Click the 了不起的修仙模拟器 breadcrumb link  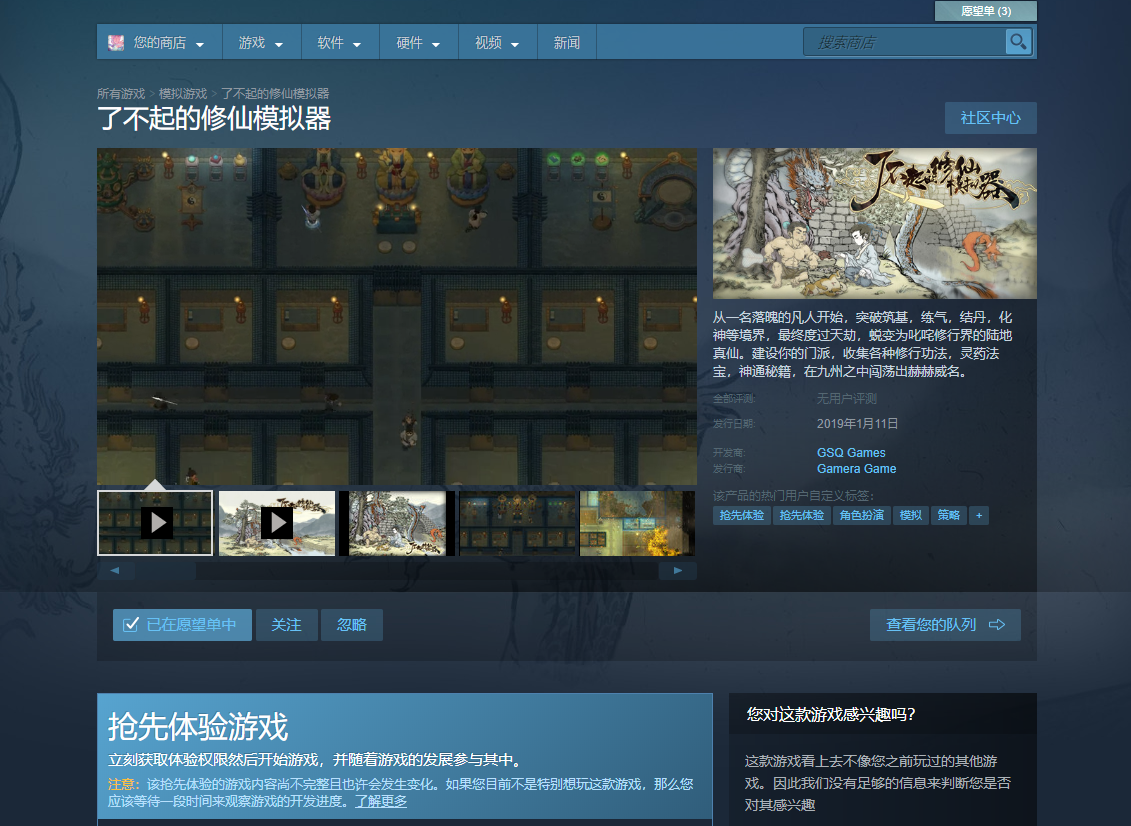[275, 94]
